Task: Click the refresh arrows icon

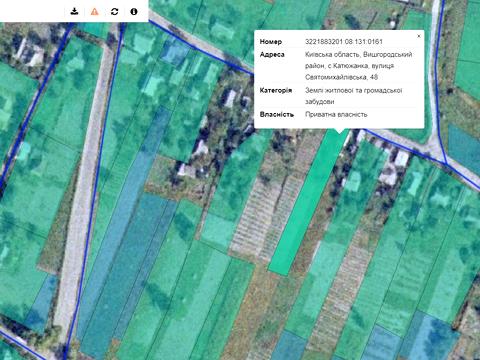Action: 114,11
